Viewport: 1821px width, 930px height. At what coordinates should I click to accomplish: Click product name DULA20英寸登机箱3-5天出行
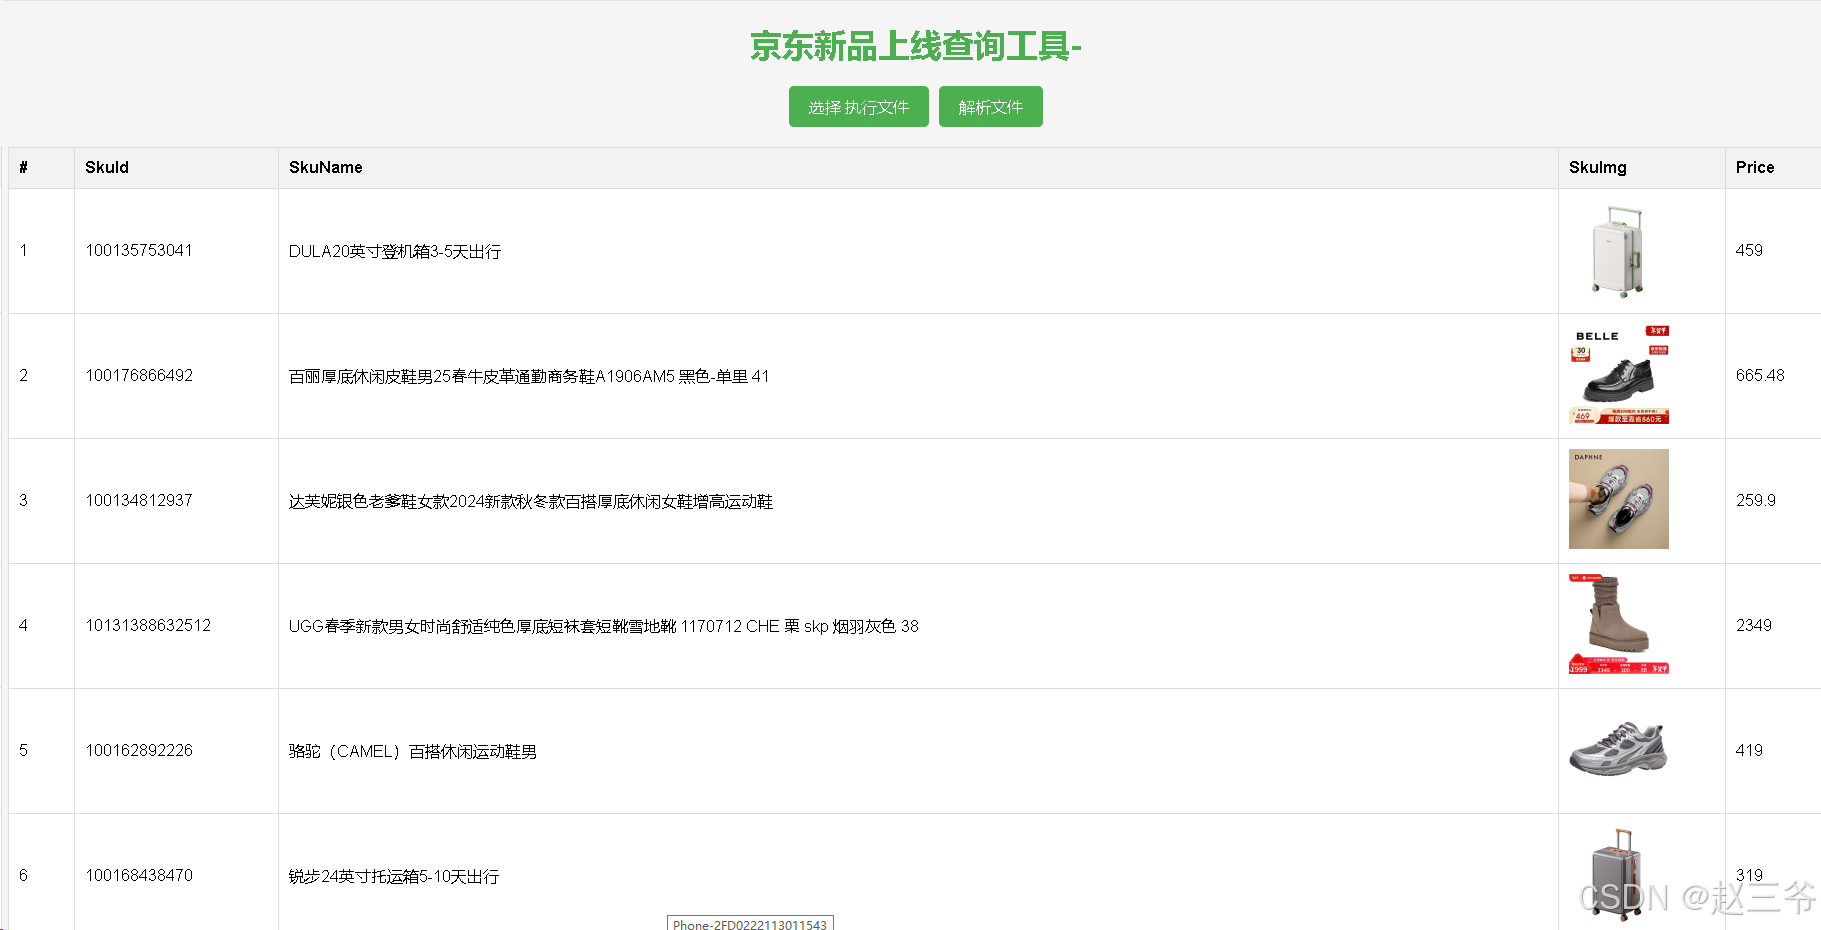(395, 251)
